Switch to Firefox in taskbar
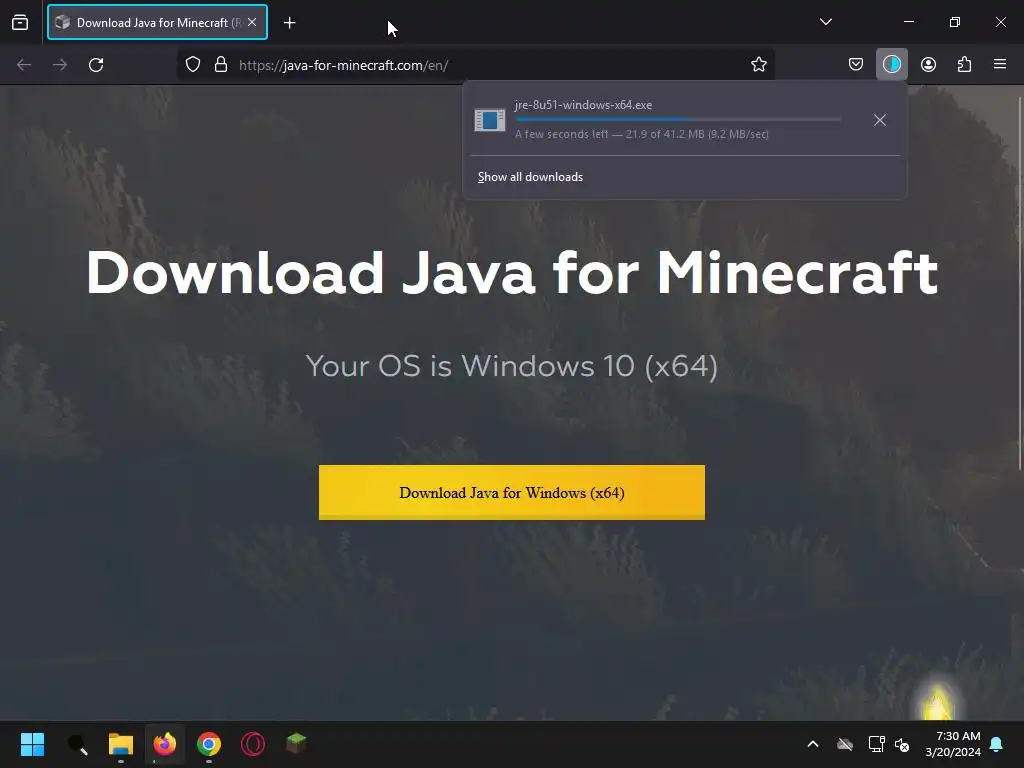The height and width of the screenshot is (768, 1024). (x=165, y=744)
